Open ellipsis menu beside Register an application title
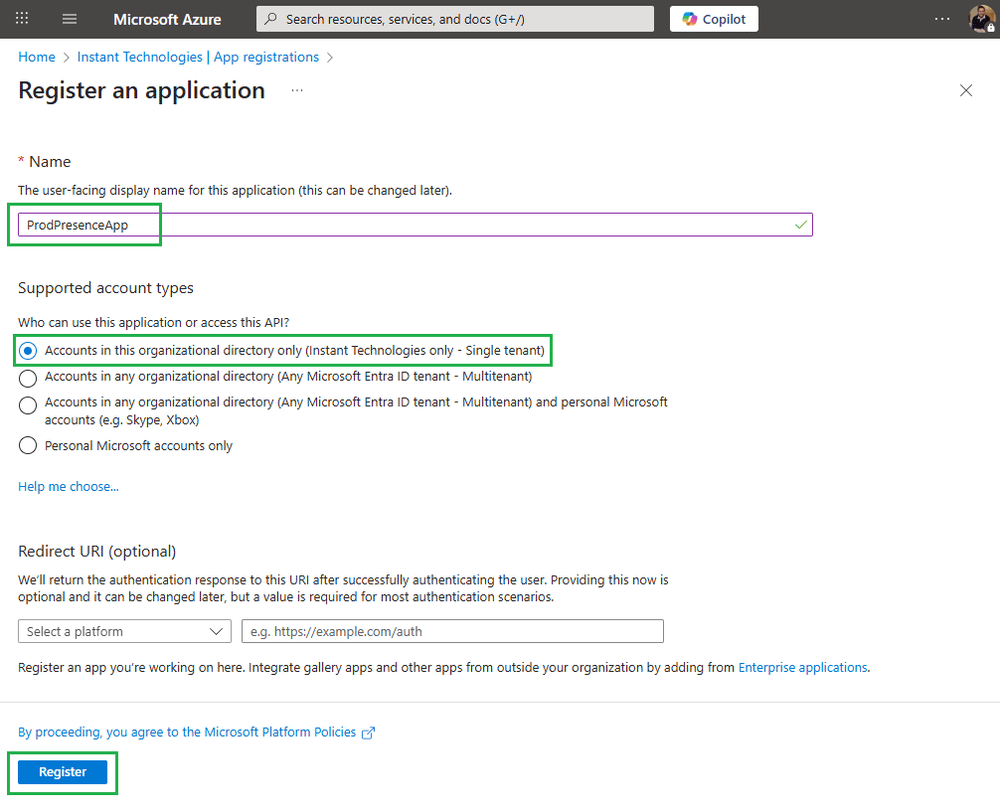 click(297, 91)
